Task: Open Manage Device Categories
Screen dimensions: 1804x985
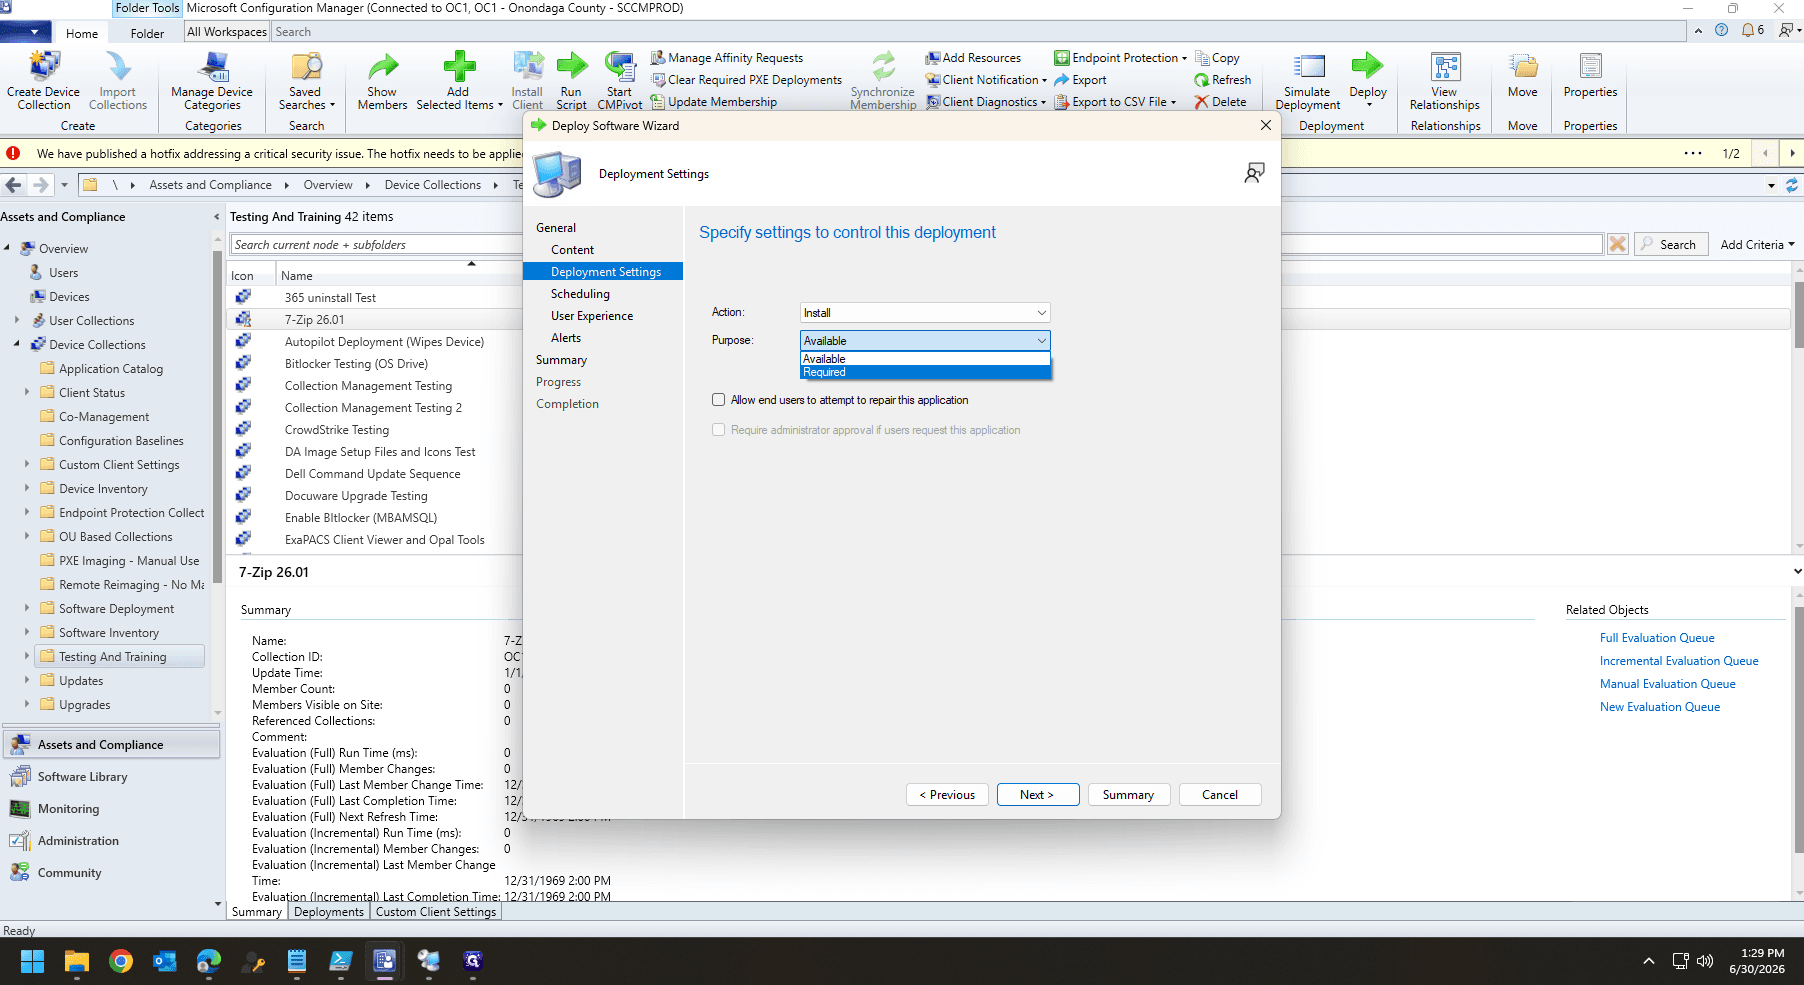Action: click(212, 80)
